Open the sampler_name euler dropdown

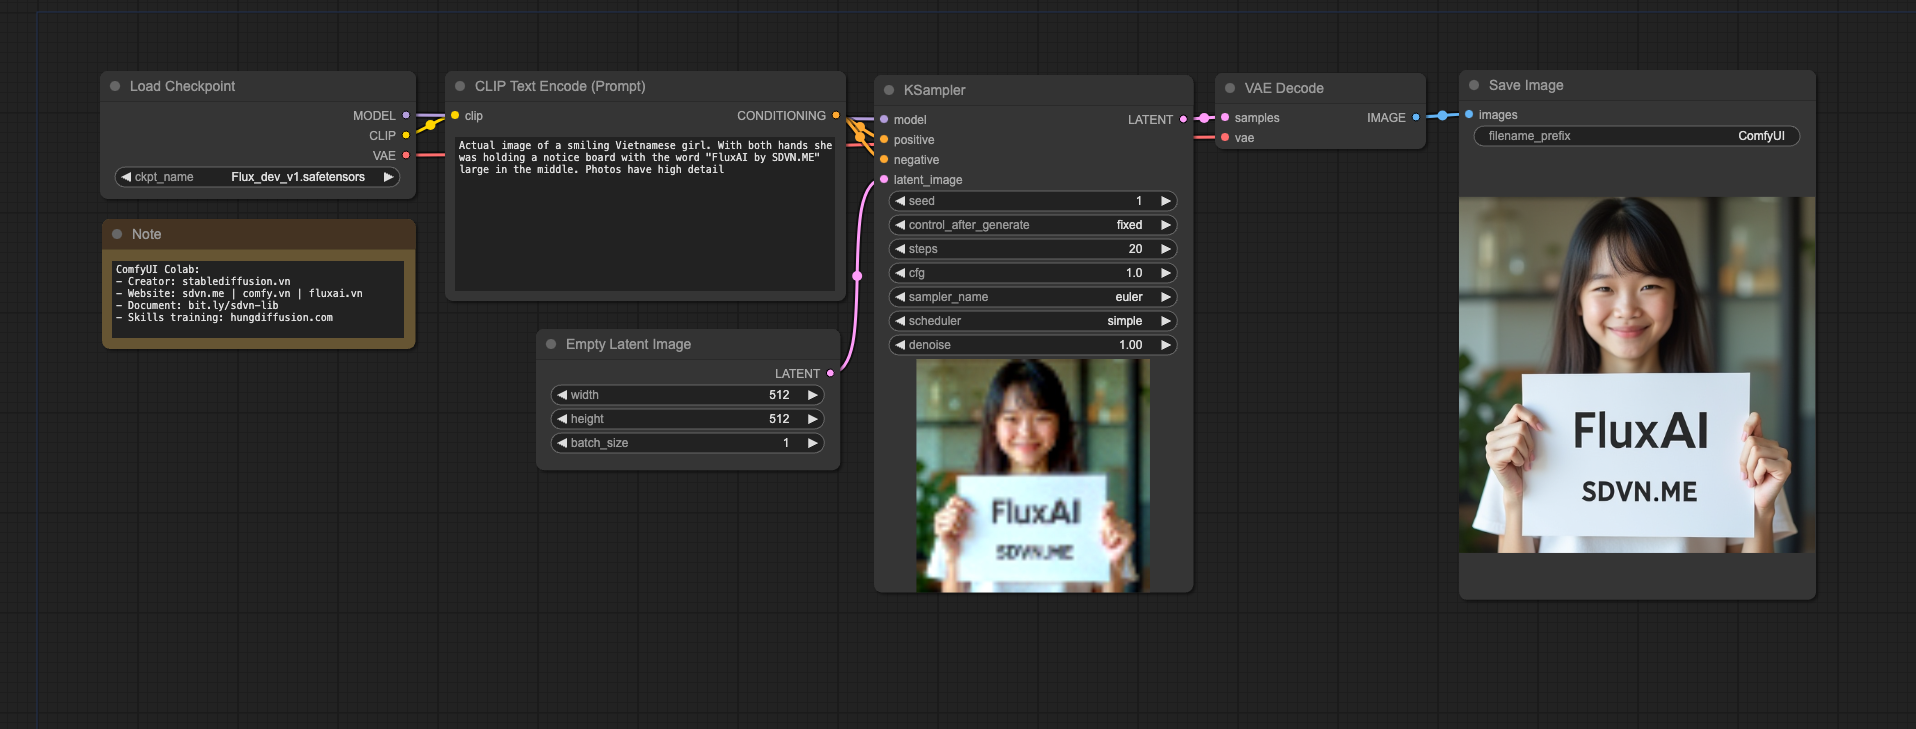[1032, 297]
